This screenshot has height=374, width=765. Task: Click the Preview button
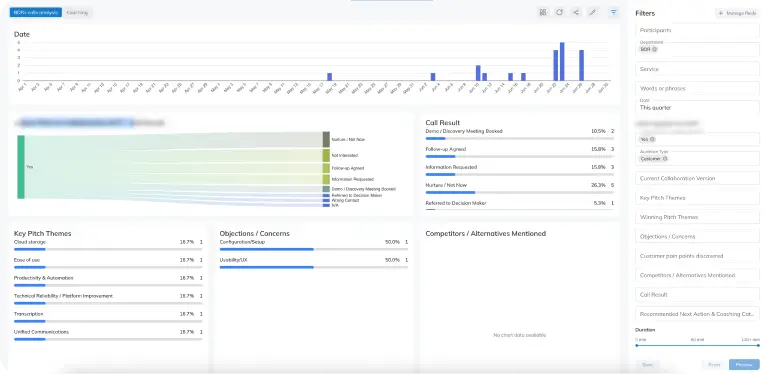[744, 365]
